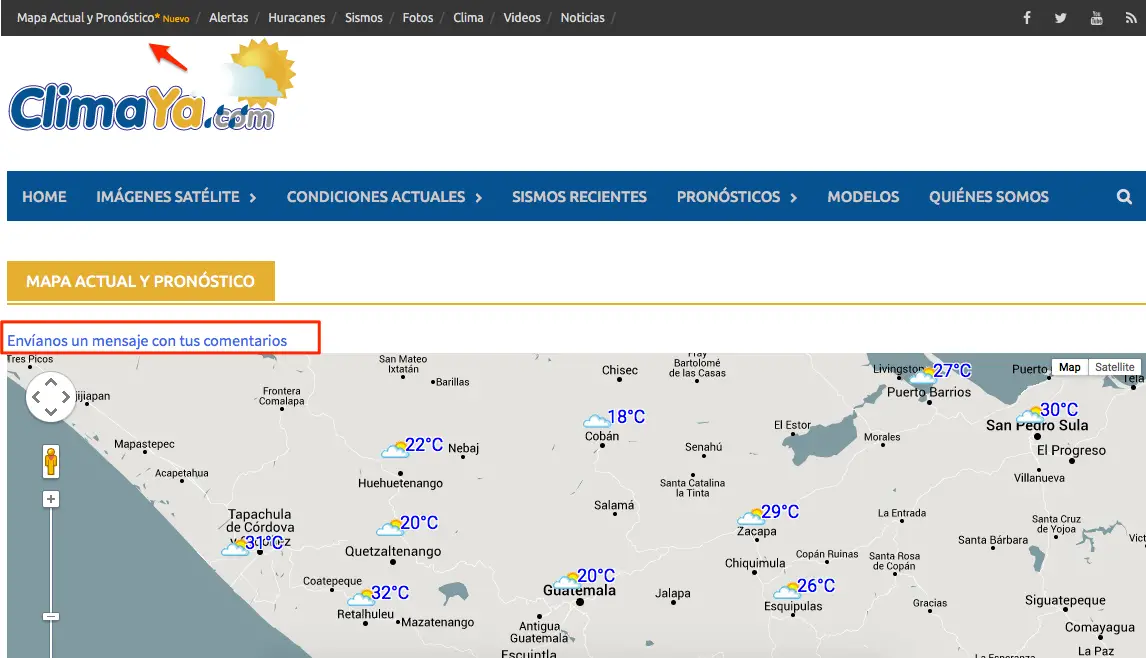Image resolution: width=1146 pixels, height=658 pixels.
Task: Open Sismos in the top bar
Action: coord(364,18)
